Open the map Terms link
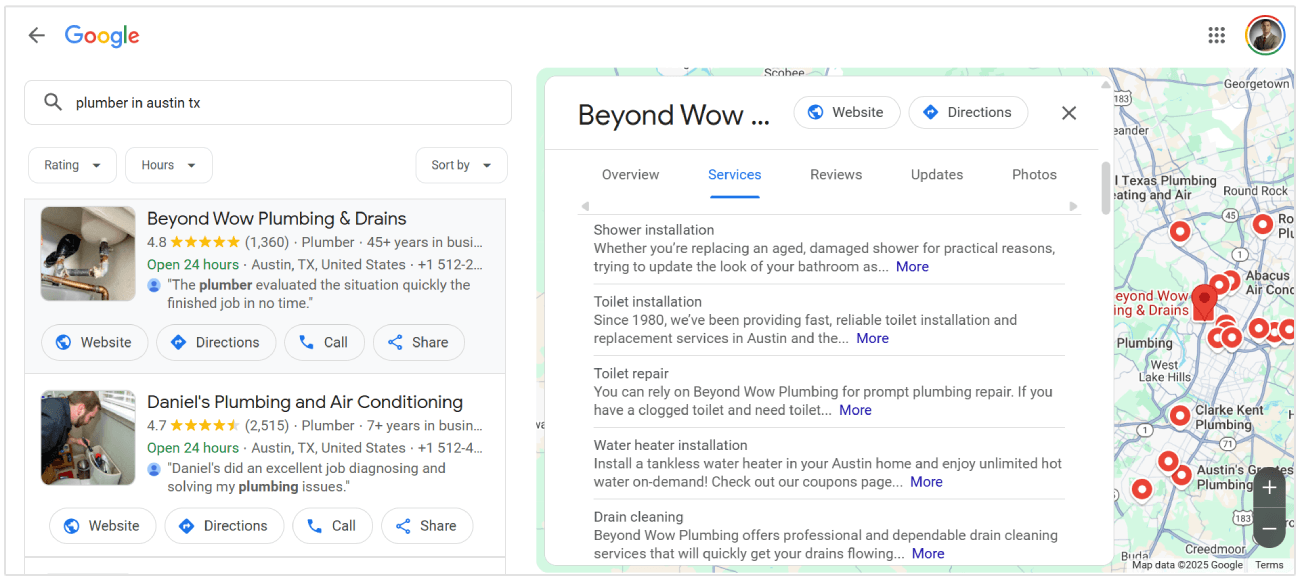 (x=1269, y=565)
